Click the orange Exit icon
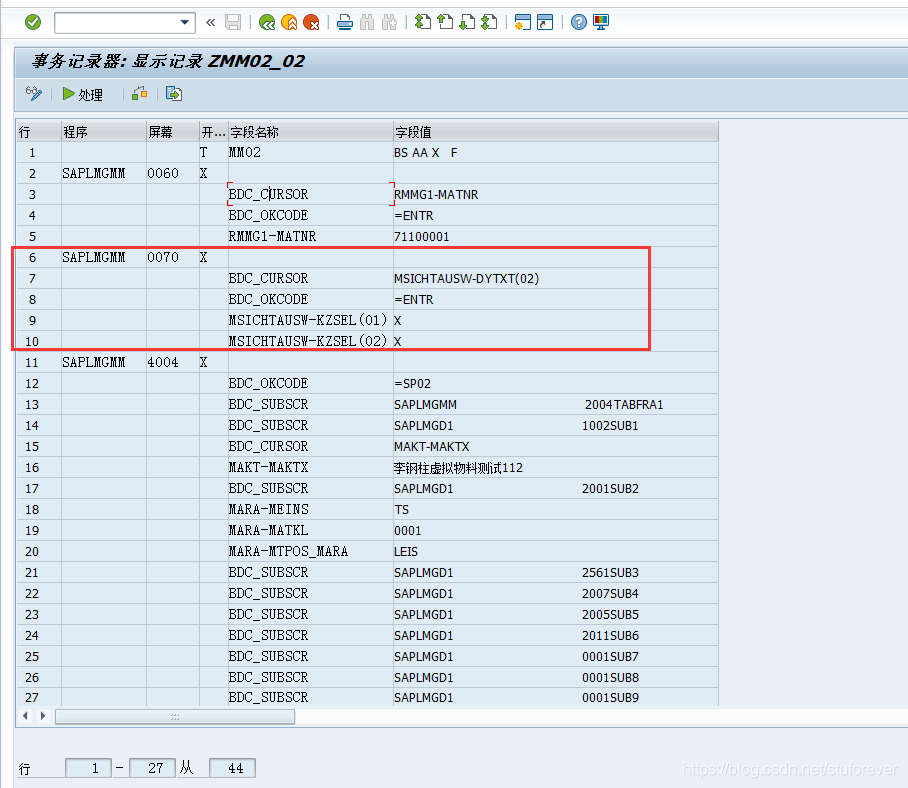This screenshot has width=908, height=788. pyautogui.click(x=289, y=23)
